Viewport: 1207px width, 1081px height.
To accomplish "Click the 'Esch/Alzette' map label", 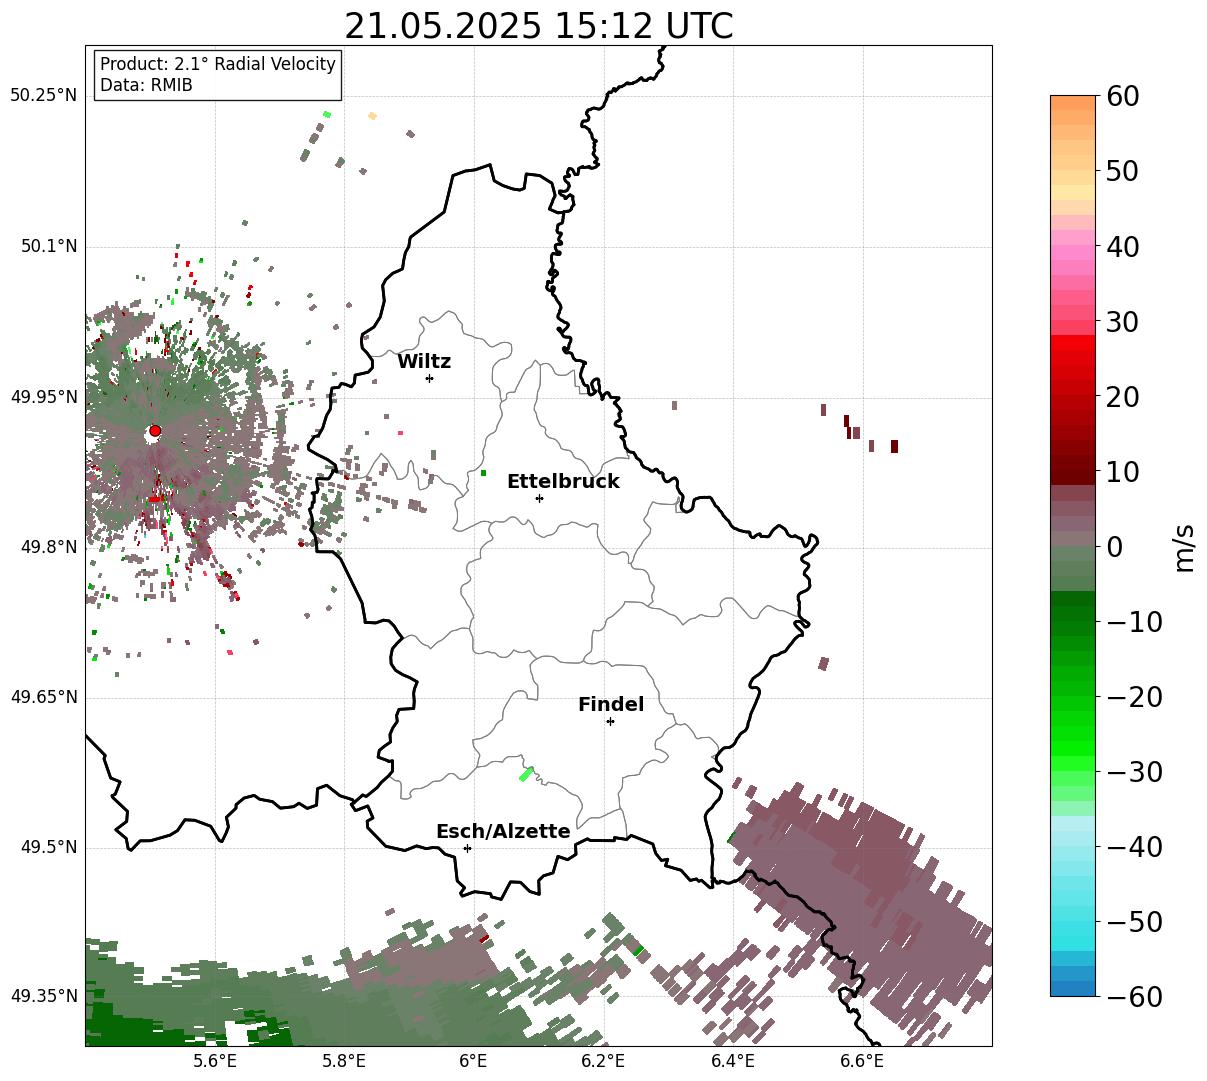I will pos(503,831).
